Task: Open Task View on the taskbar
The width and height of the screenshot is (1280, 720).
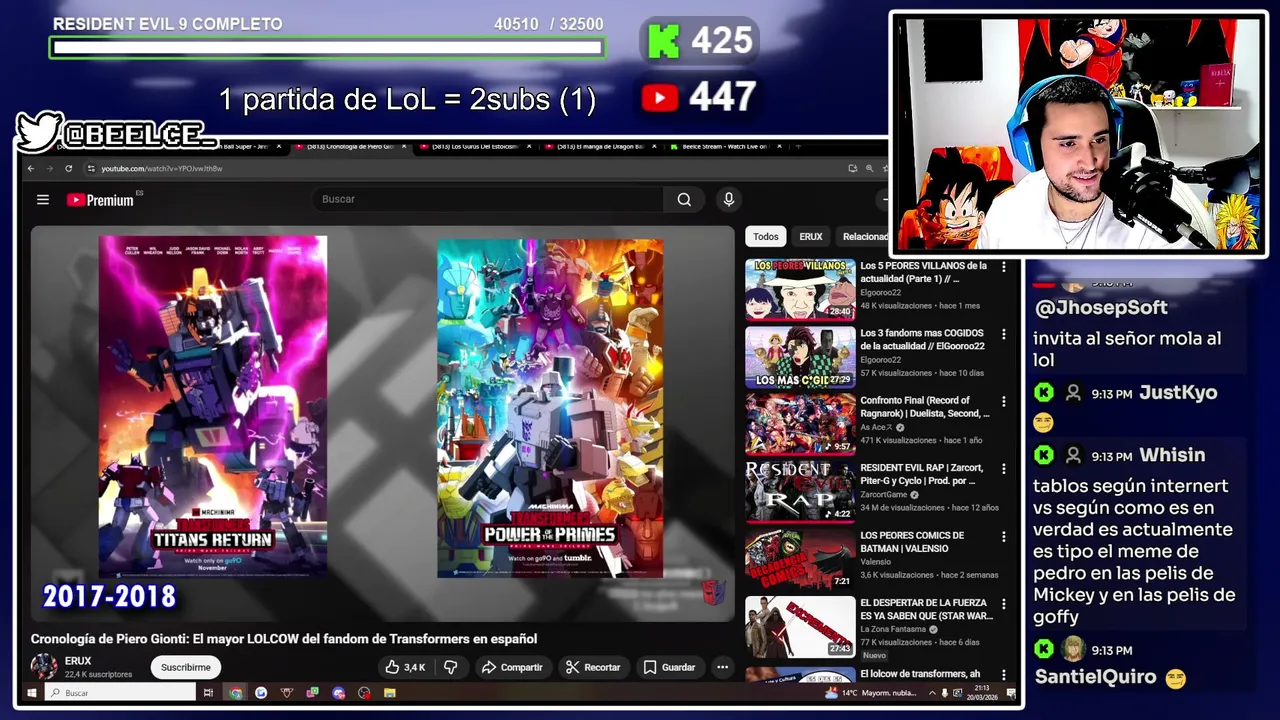Action: point(208,693)
